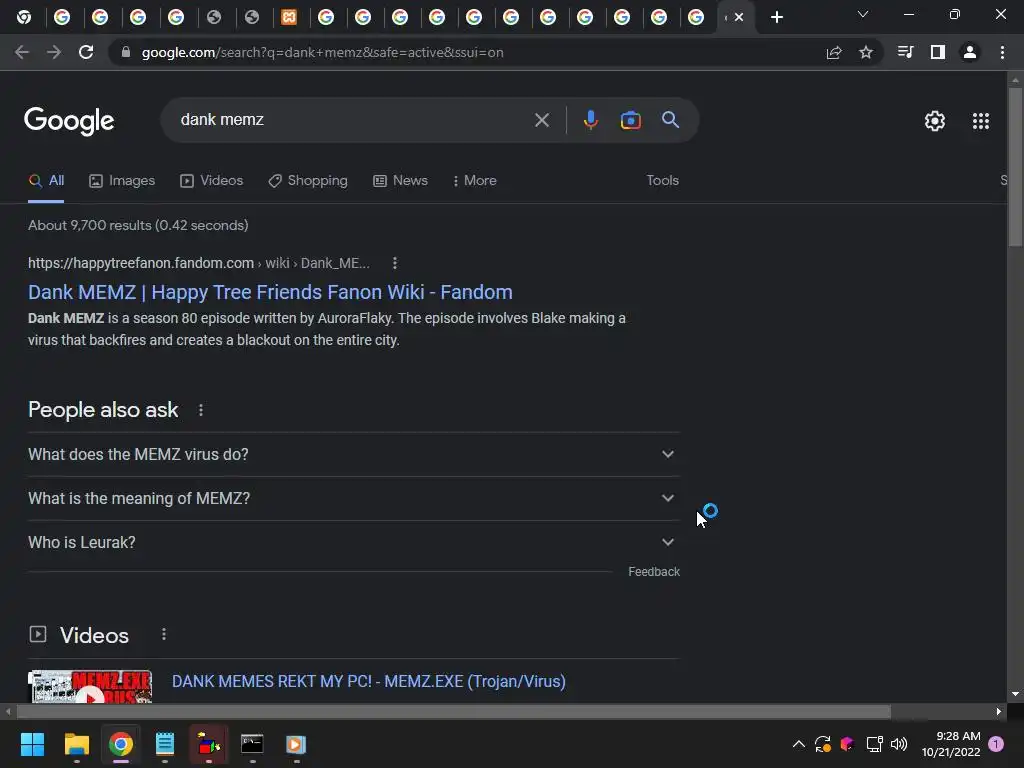Expand 'What is the meaning of MEMZ?'
The height and width of the screenshot is (768, 1024).
pos(353,498)
